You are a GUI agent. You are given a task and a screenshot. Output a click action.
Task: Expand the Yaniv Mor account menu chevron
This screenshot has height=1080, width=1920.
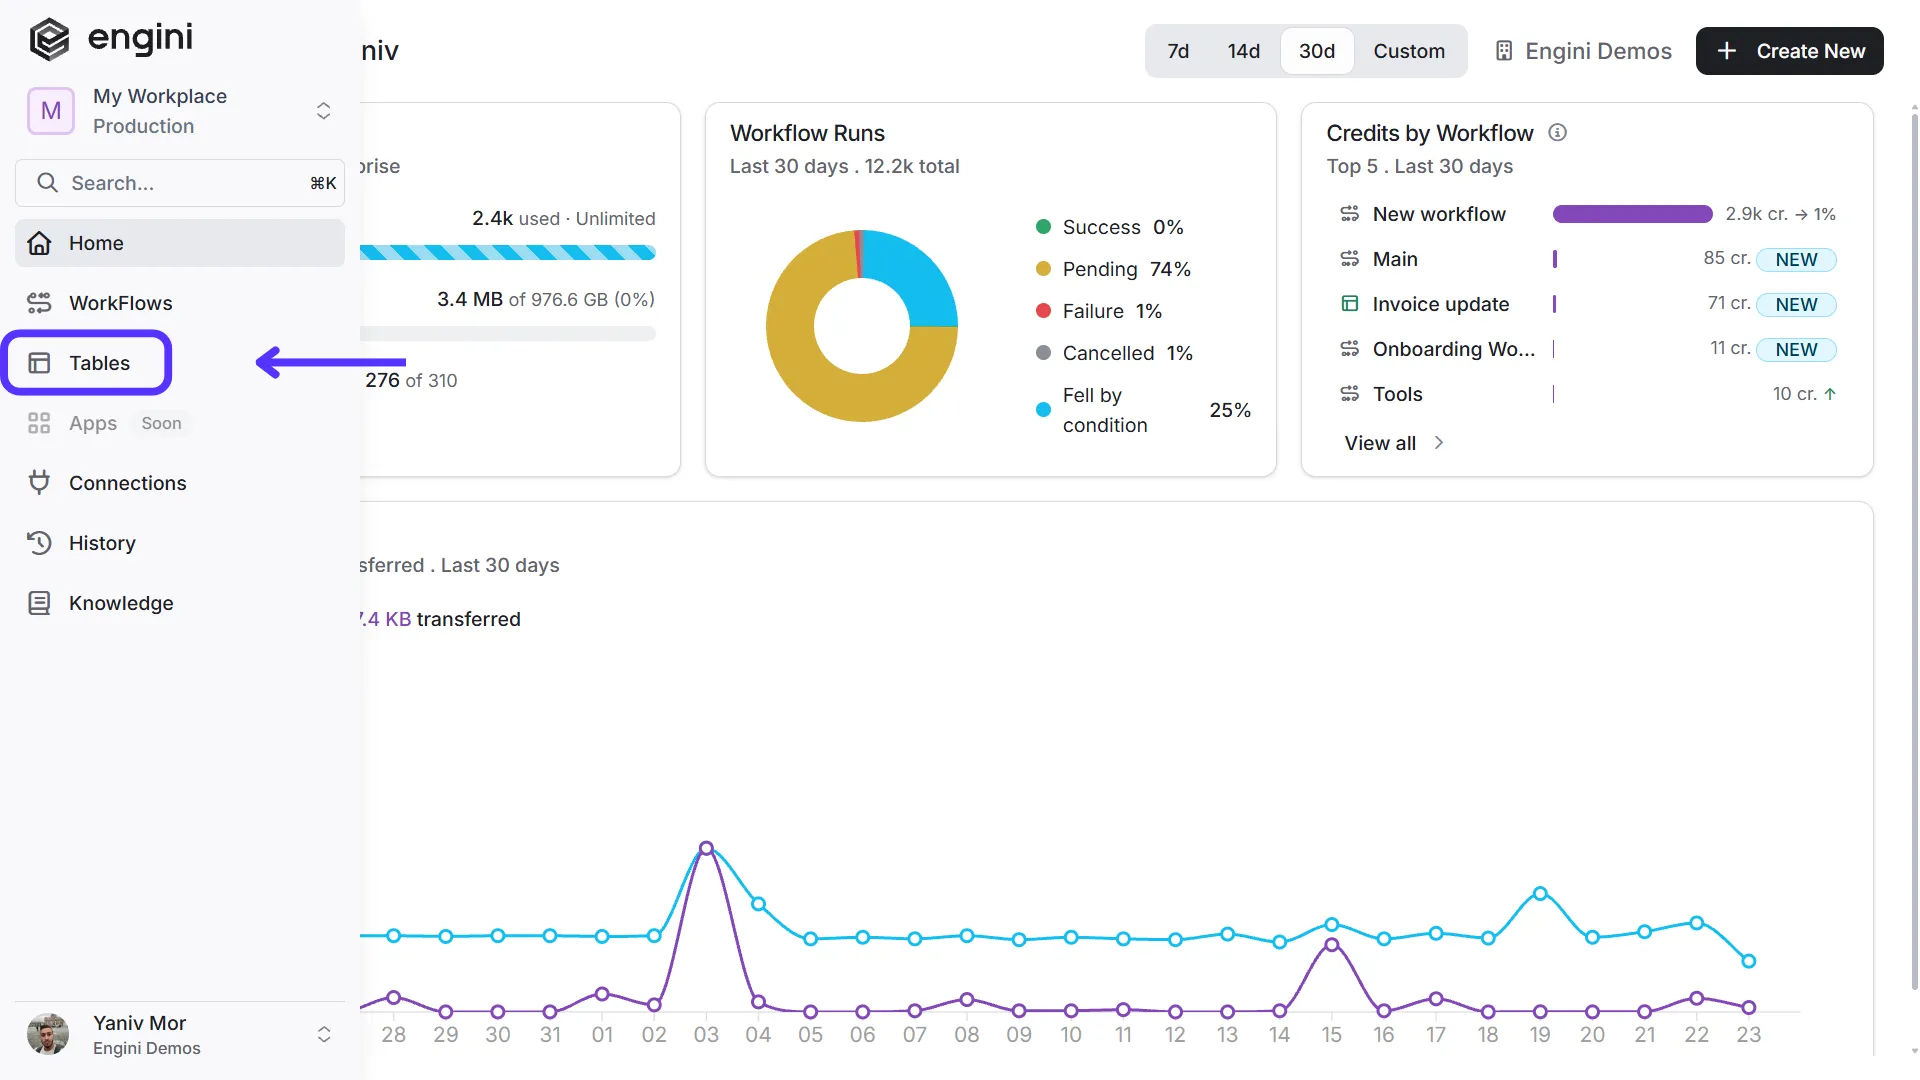coord(323,1034)
